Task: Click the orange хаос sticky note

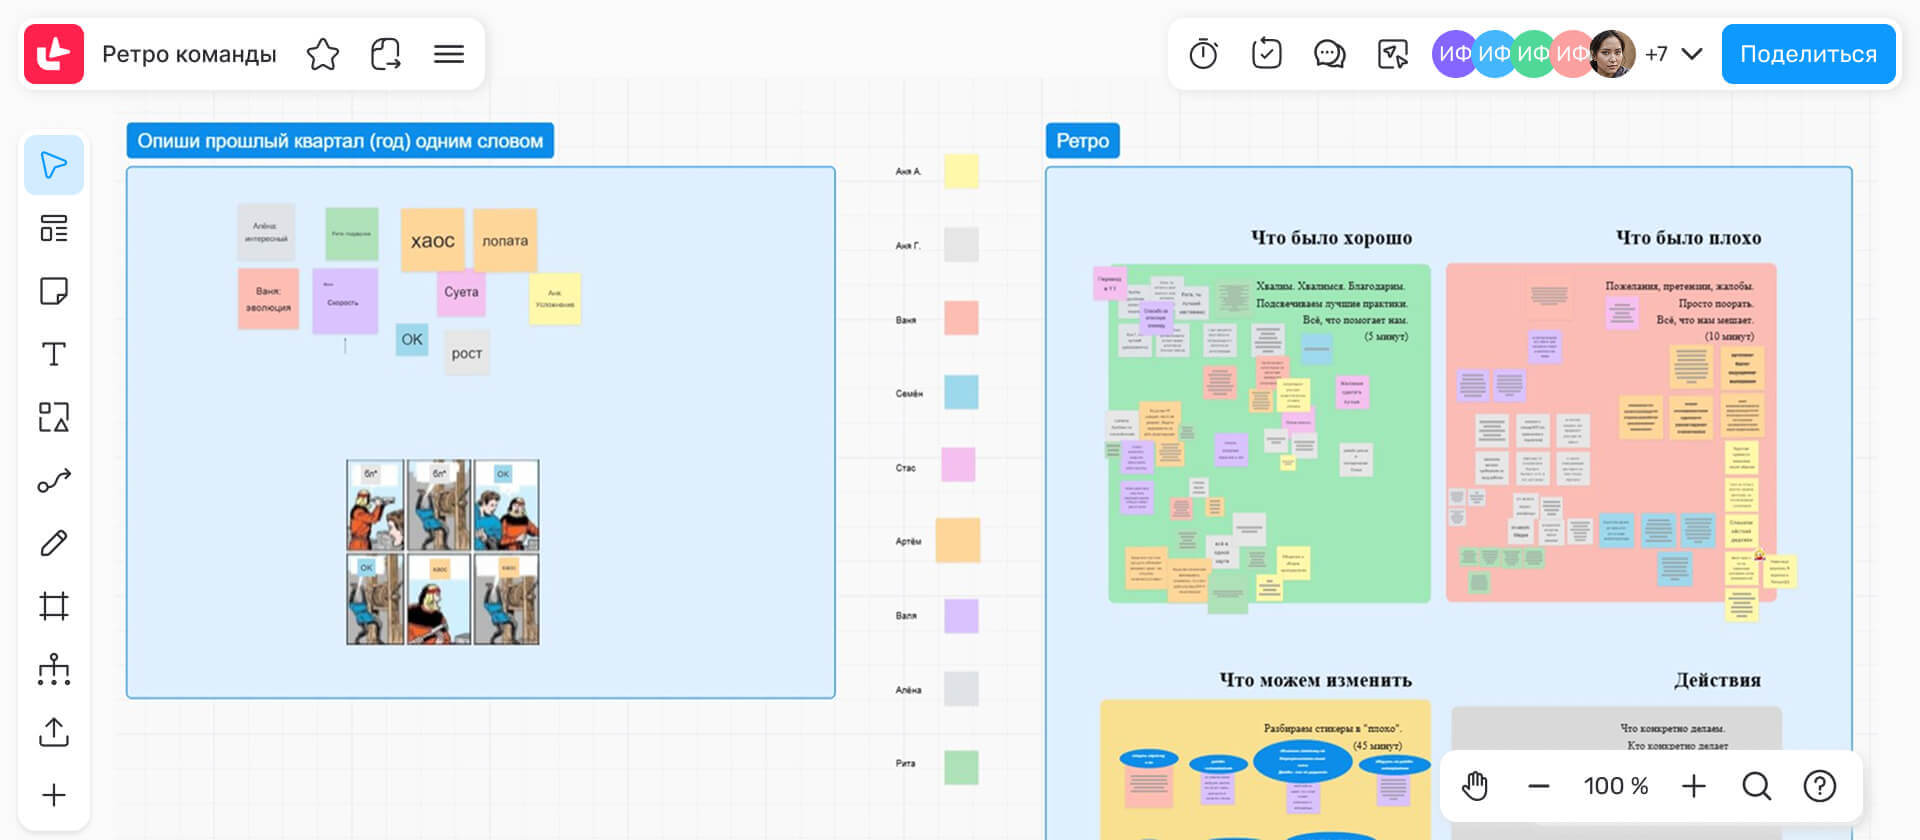Action: (432, 240)
